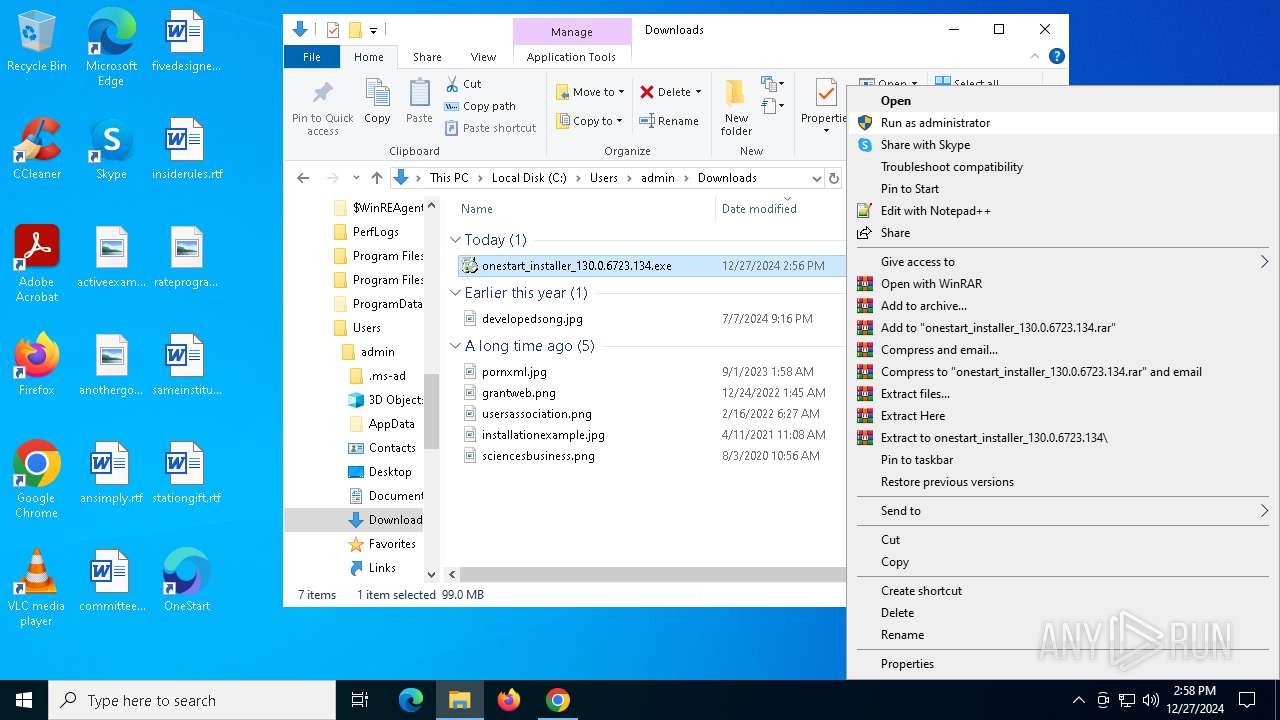Viewport: 1280px width, 720px height.
Task: Open the Copy to dropdown
Action: click(x=590, y=121)
